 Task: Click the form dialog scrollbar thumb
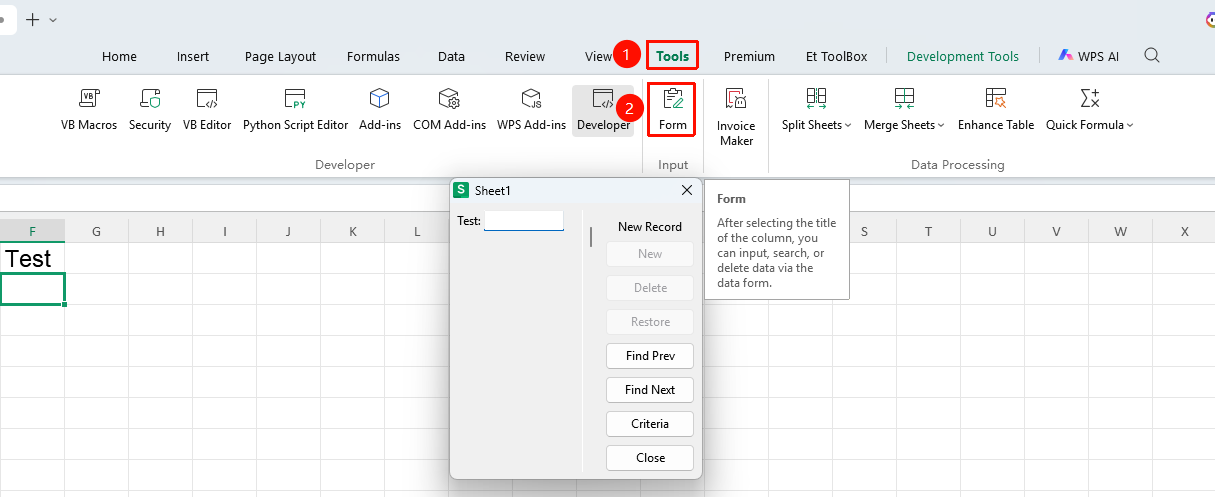(591, 237)
